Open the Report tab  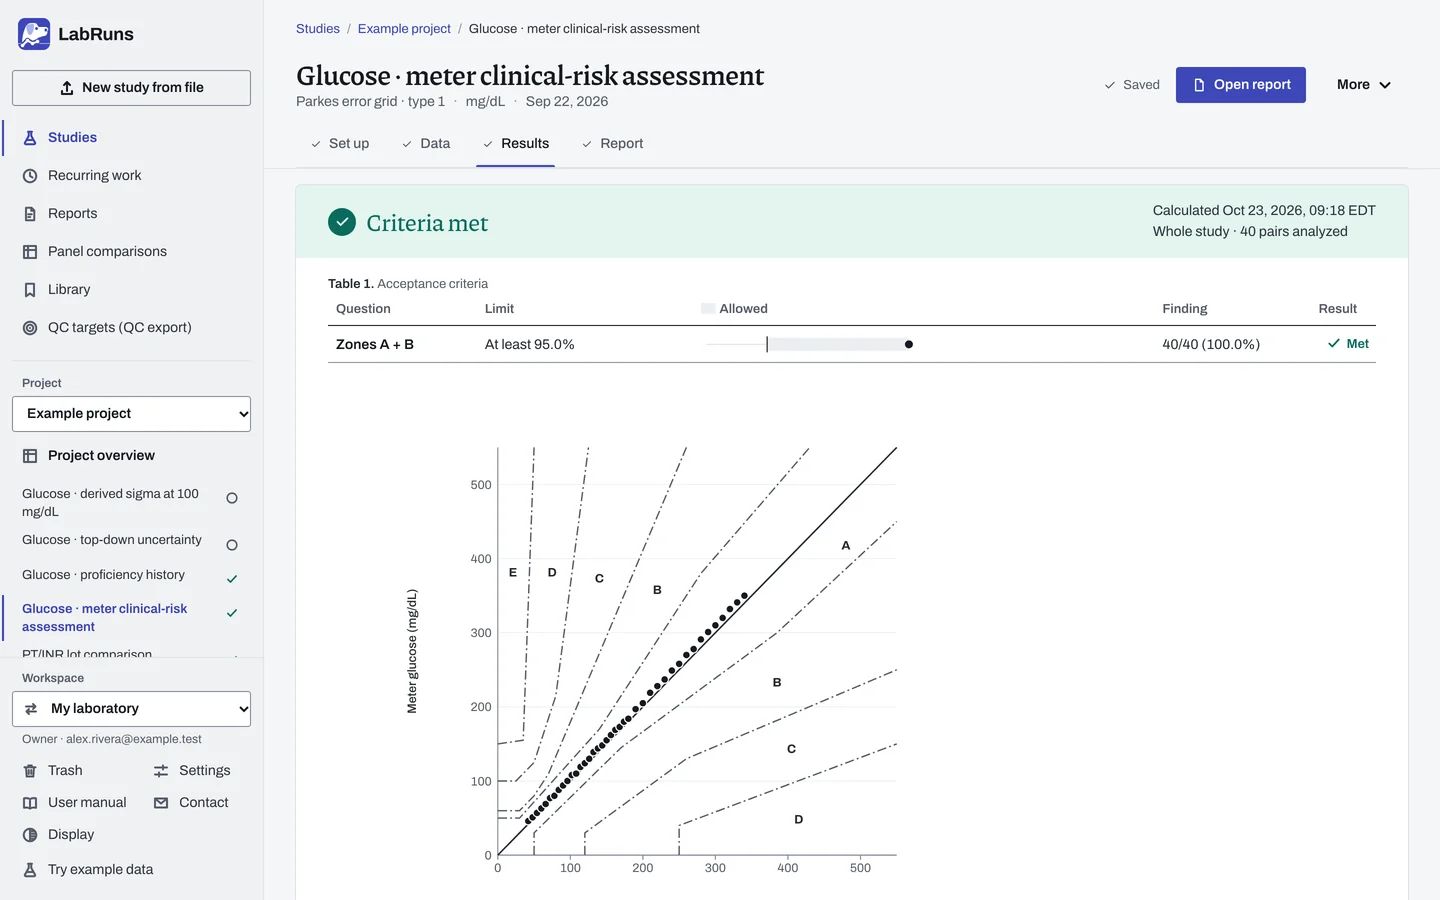tap(612, 144)
